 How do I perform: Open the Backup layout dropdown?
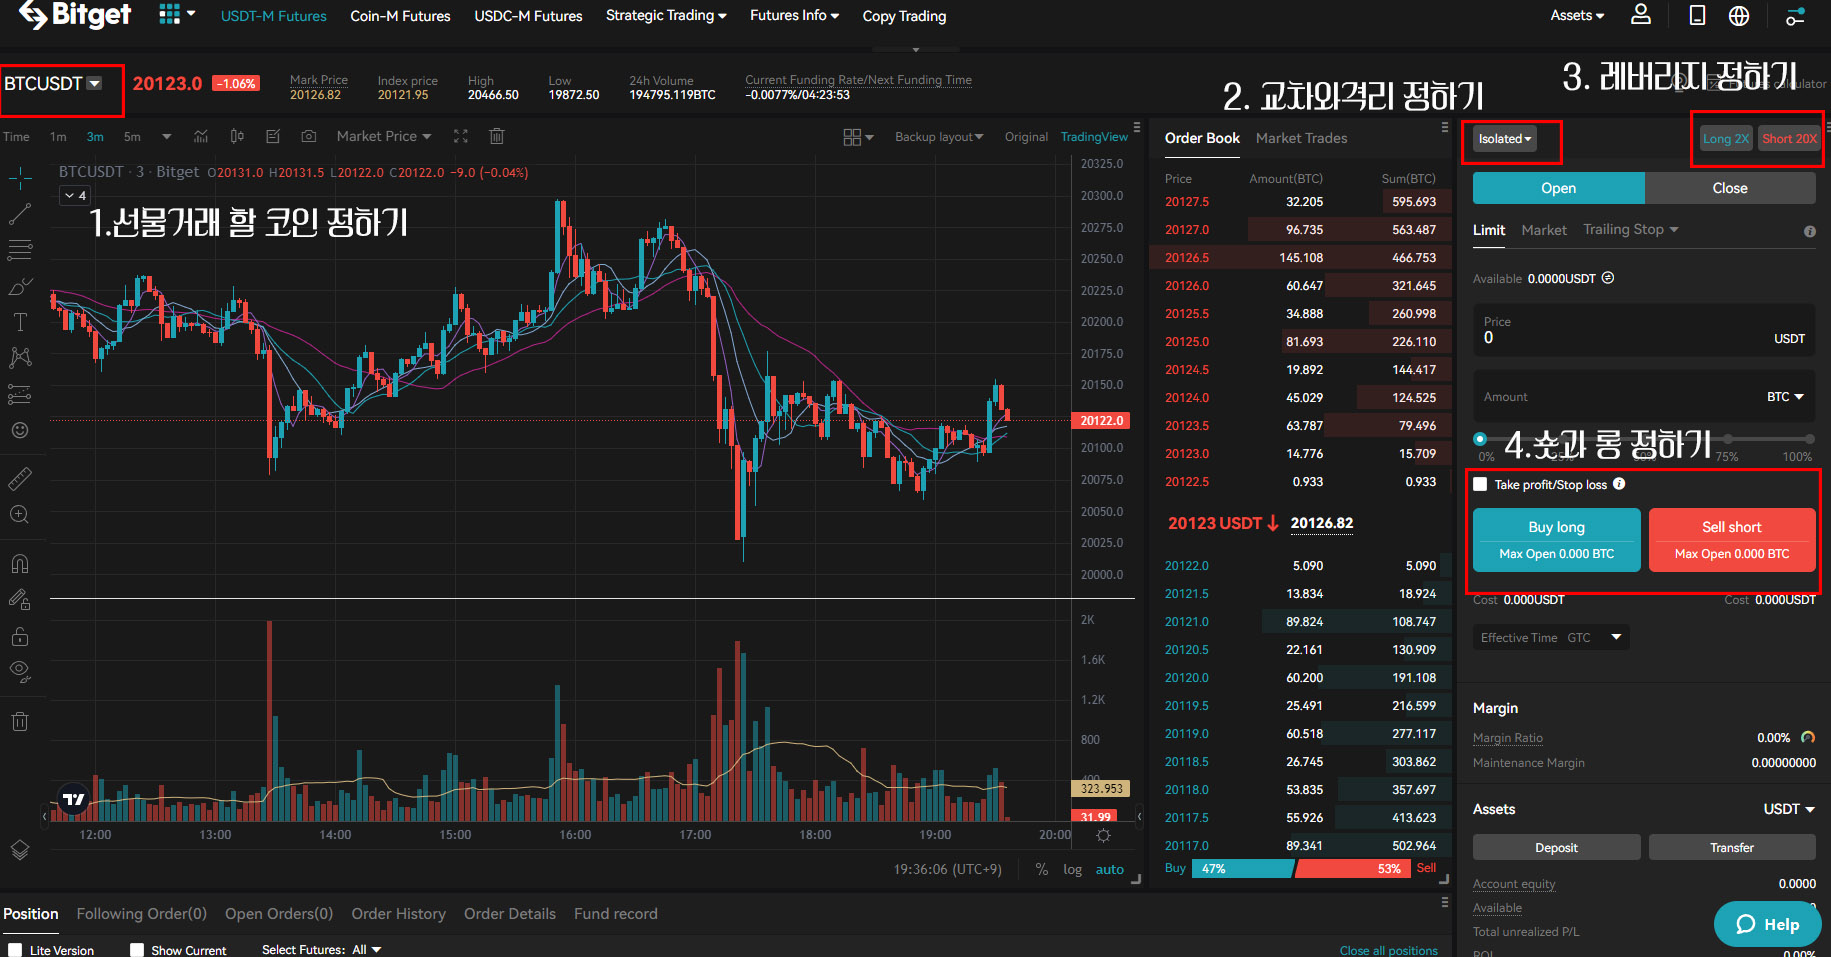pos(939,137)
